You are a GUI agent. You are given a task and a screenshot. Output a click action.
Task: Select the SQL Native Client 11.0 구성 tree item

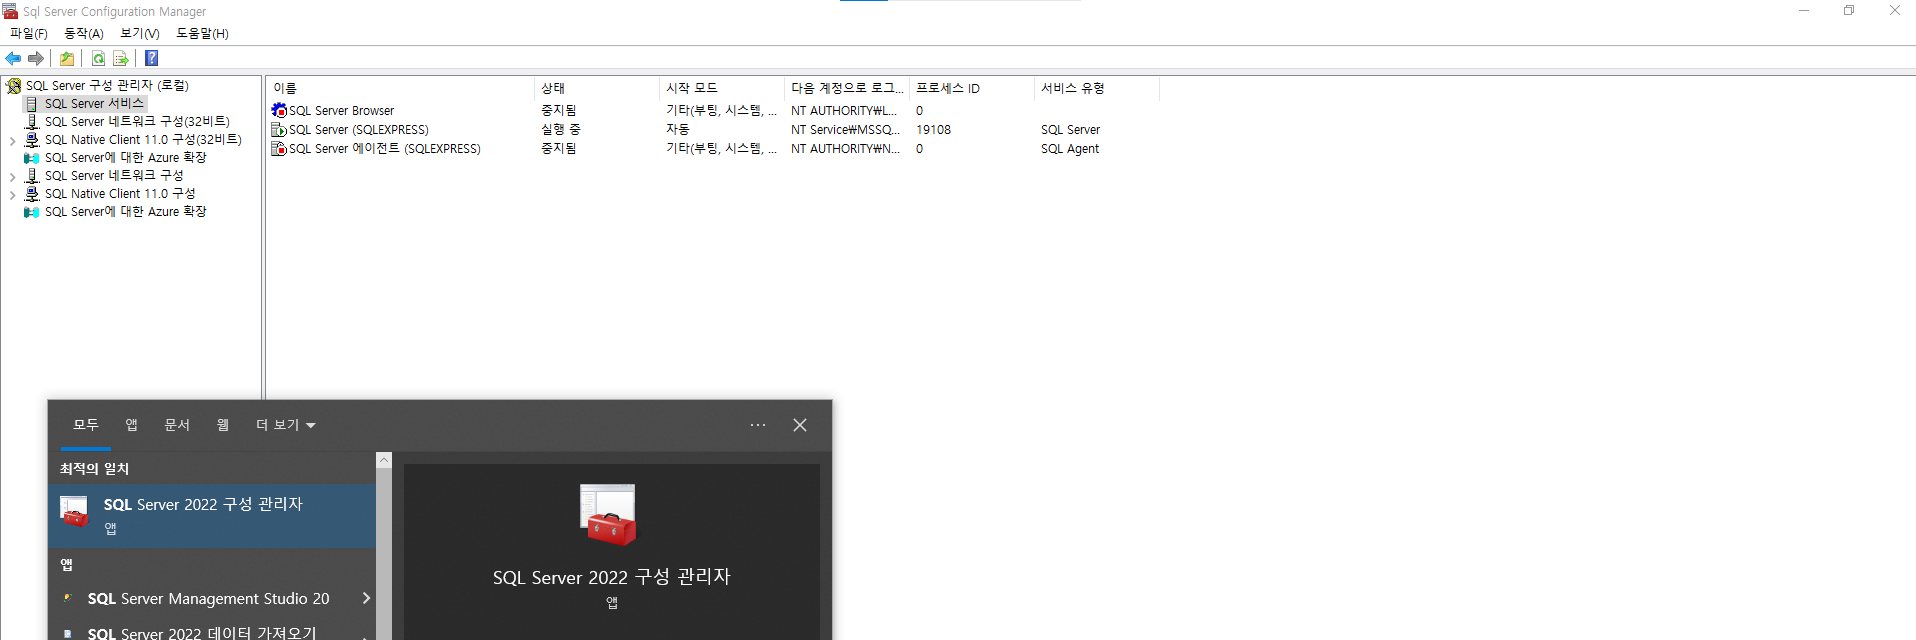click(x=120, y=194)
